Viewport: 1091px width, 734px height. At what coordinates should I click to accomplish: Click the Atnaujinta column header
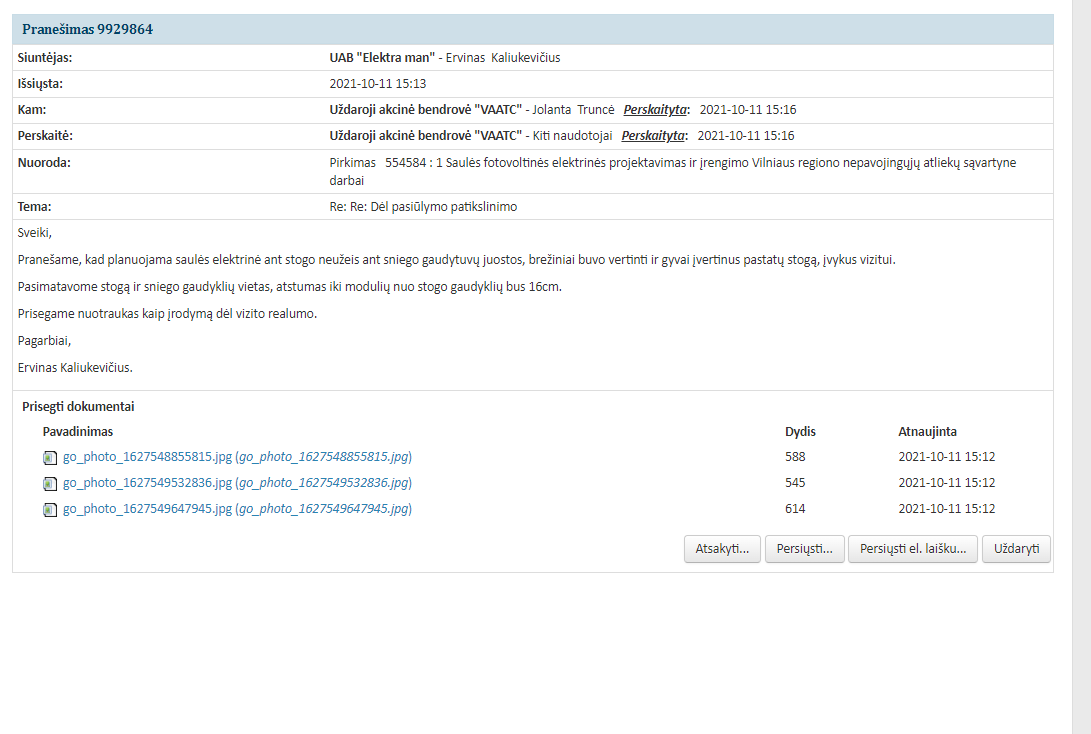[927, 432]
